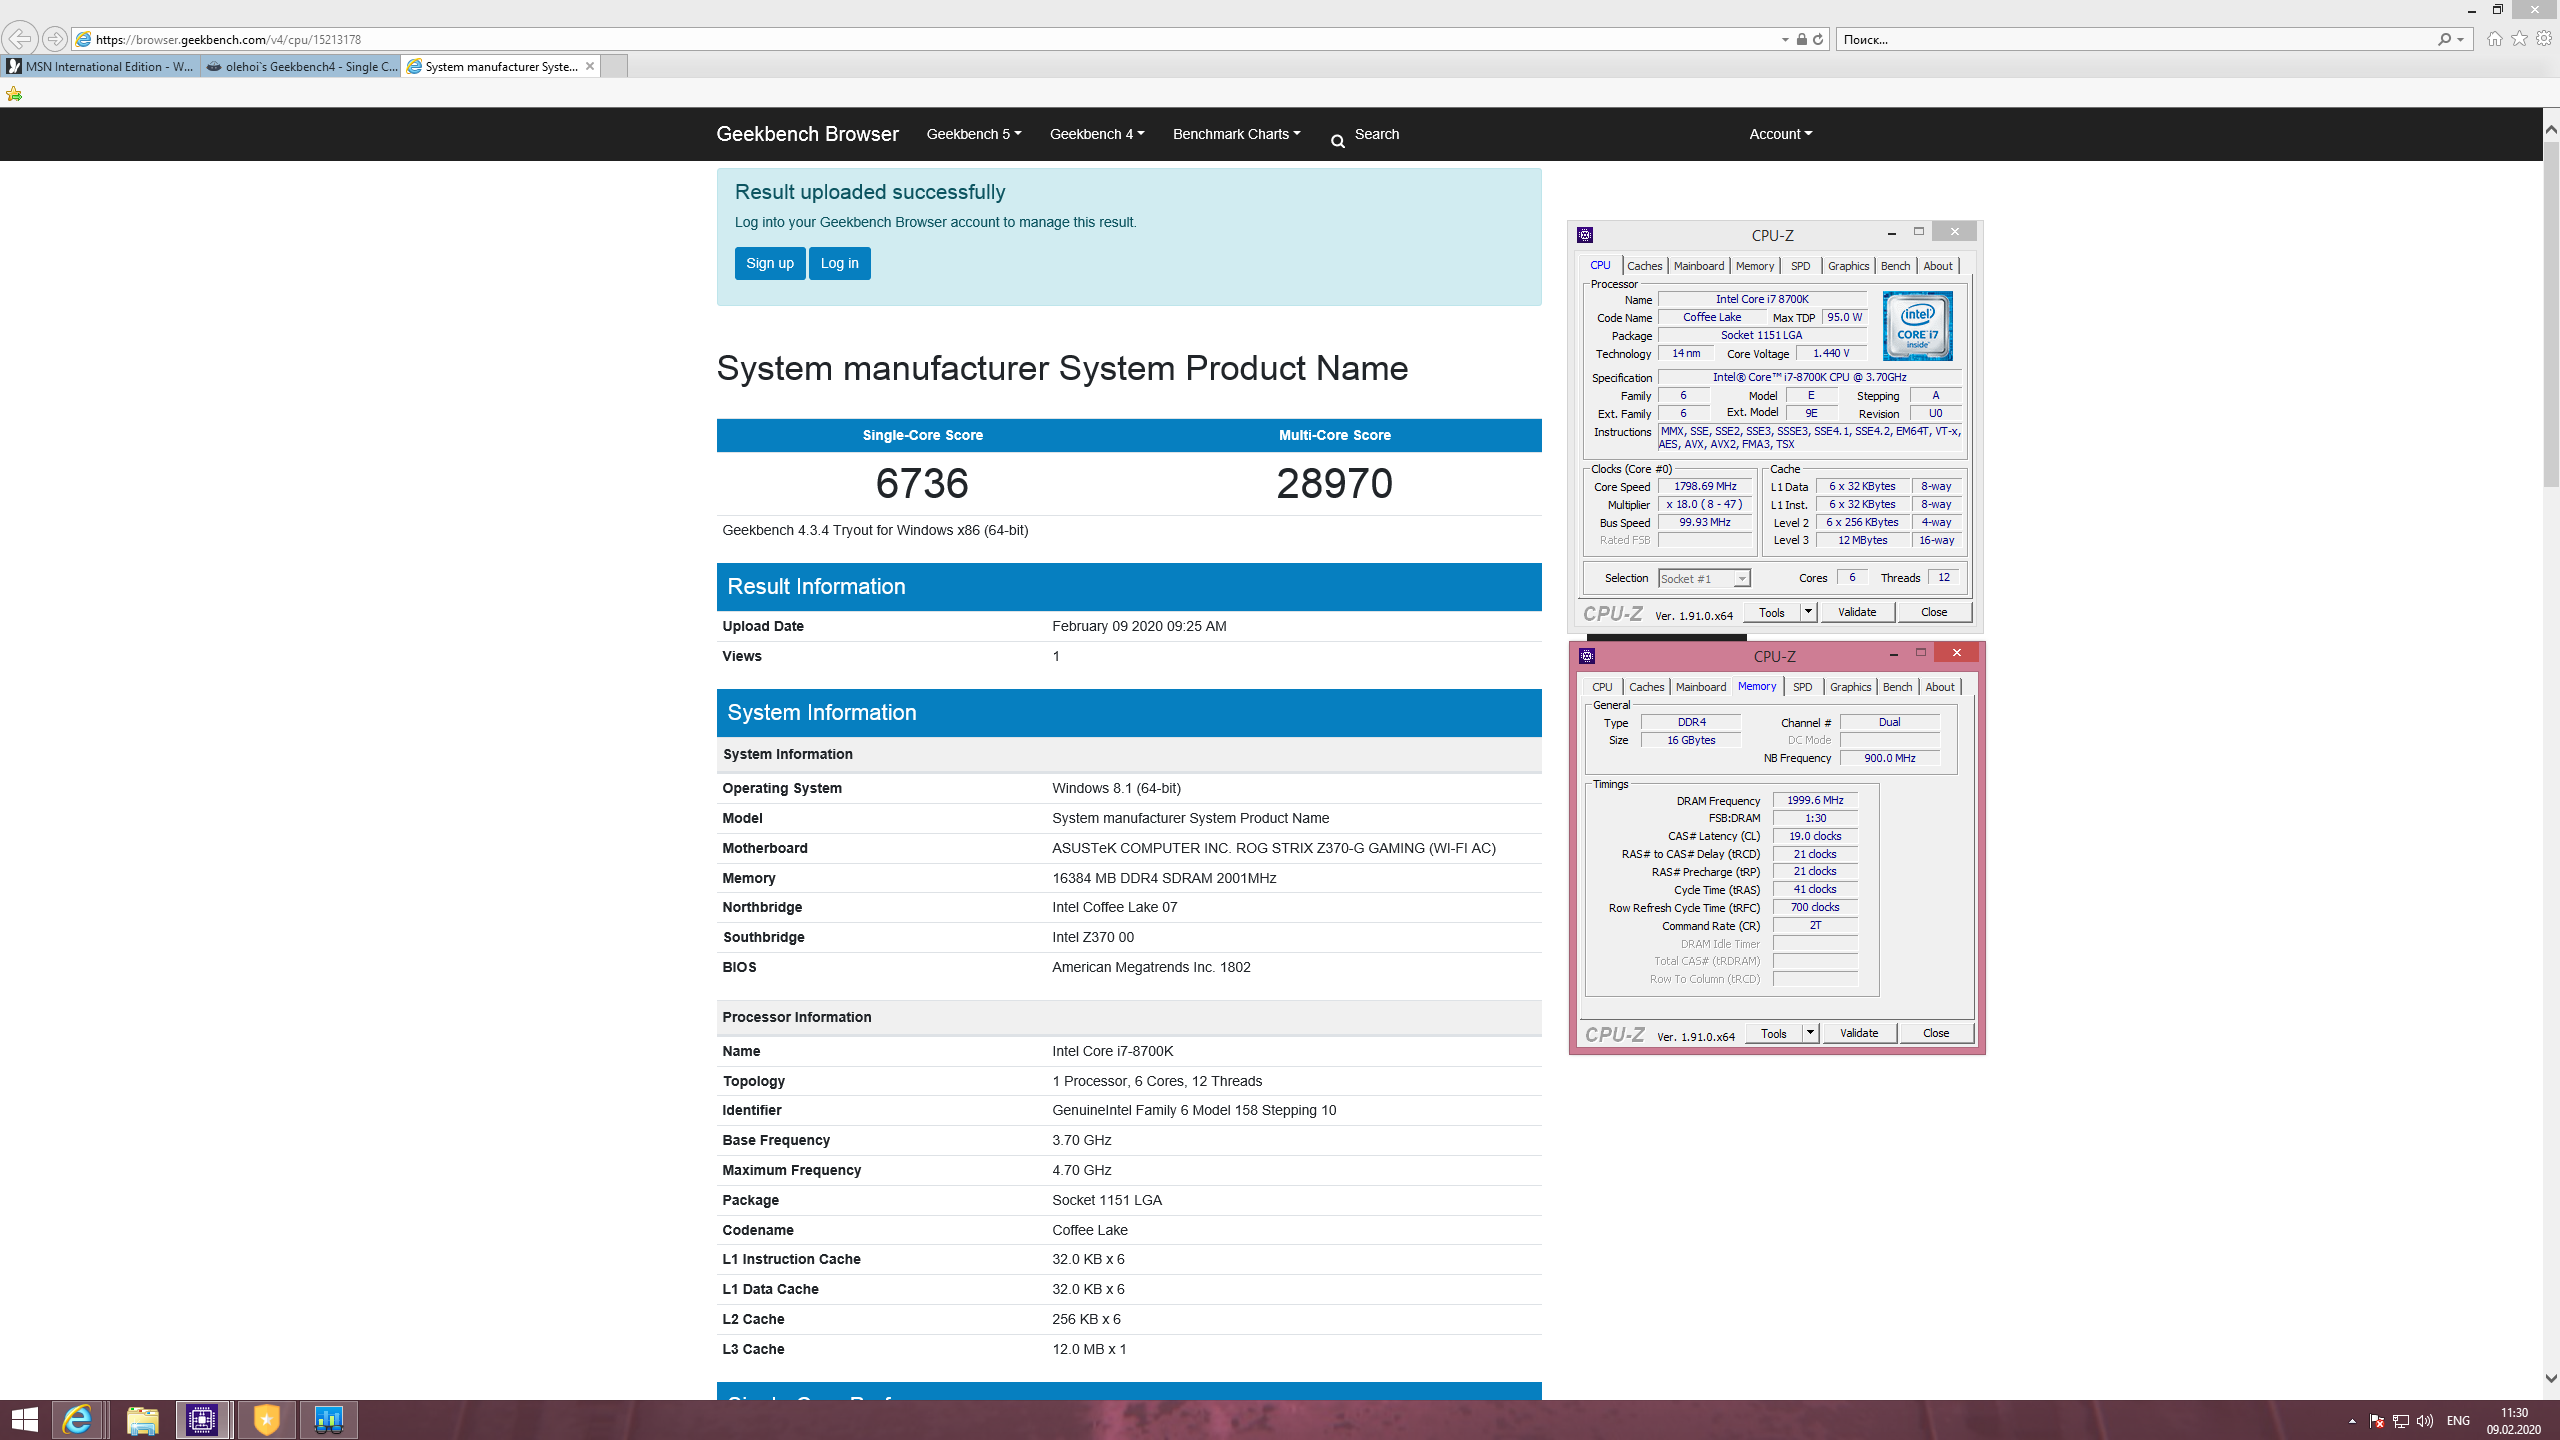The image size is (2560, 1440).
Task: Click the favorites bar add-star icon
Action: (14, 94)
